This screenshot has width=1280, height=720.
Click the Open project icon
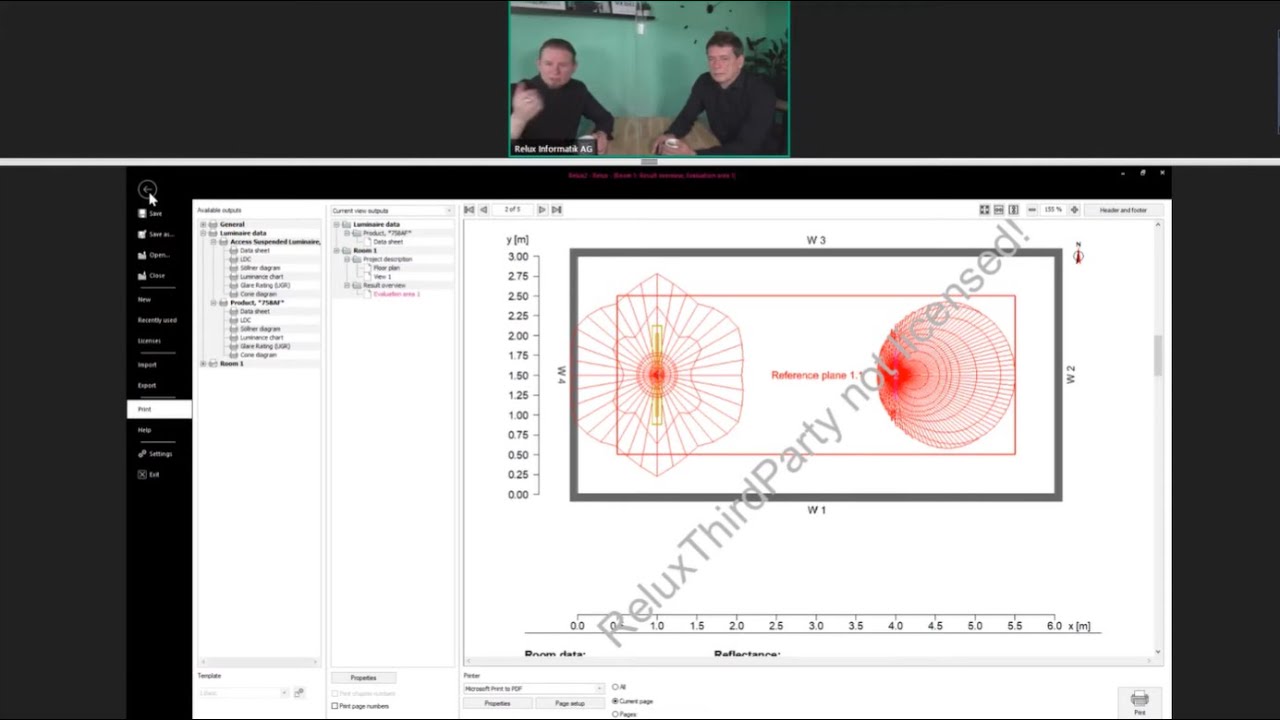click(142, 255)
